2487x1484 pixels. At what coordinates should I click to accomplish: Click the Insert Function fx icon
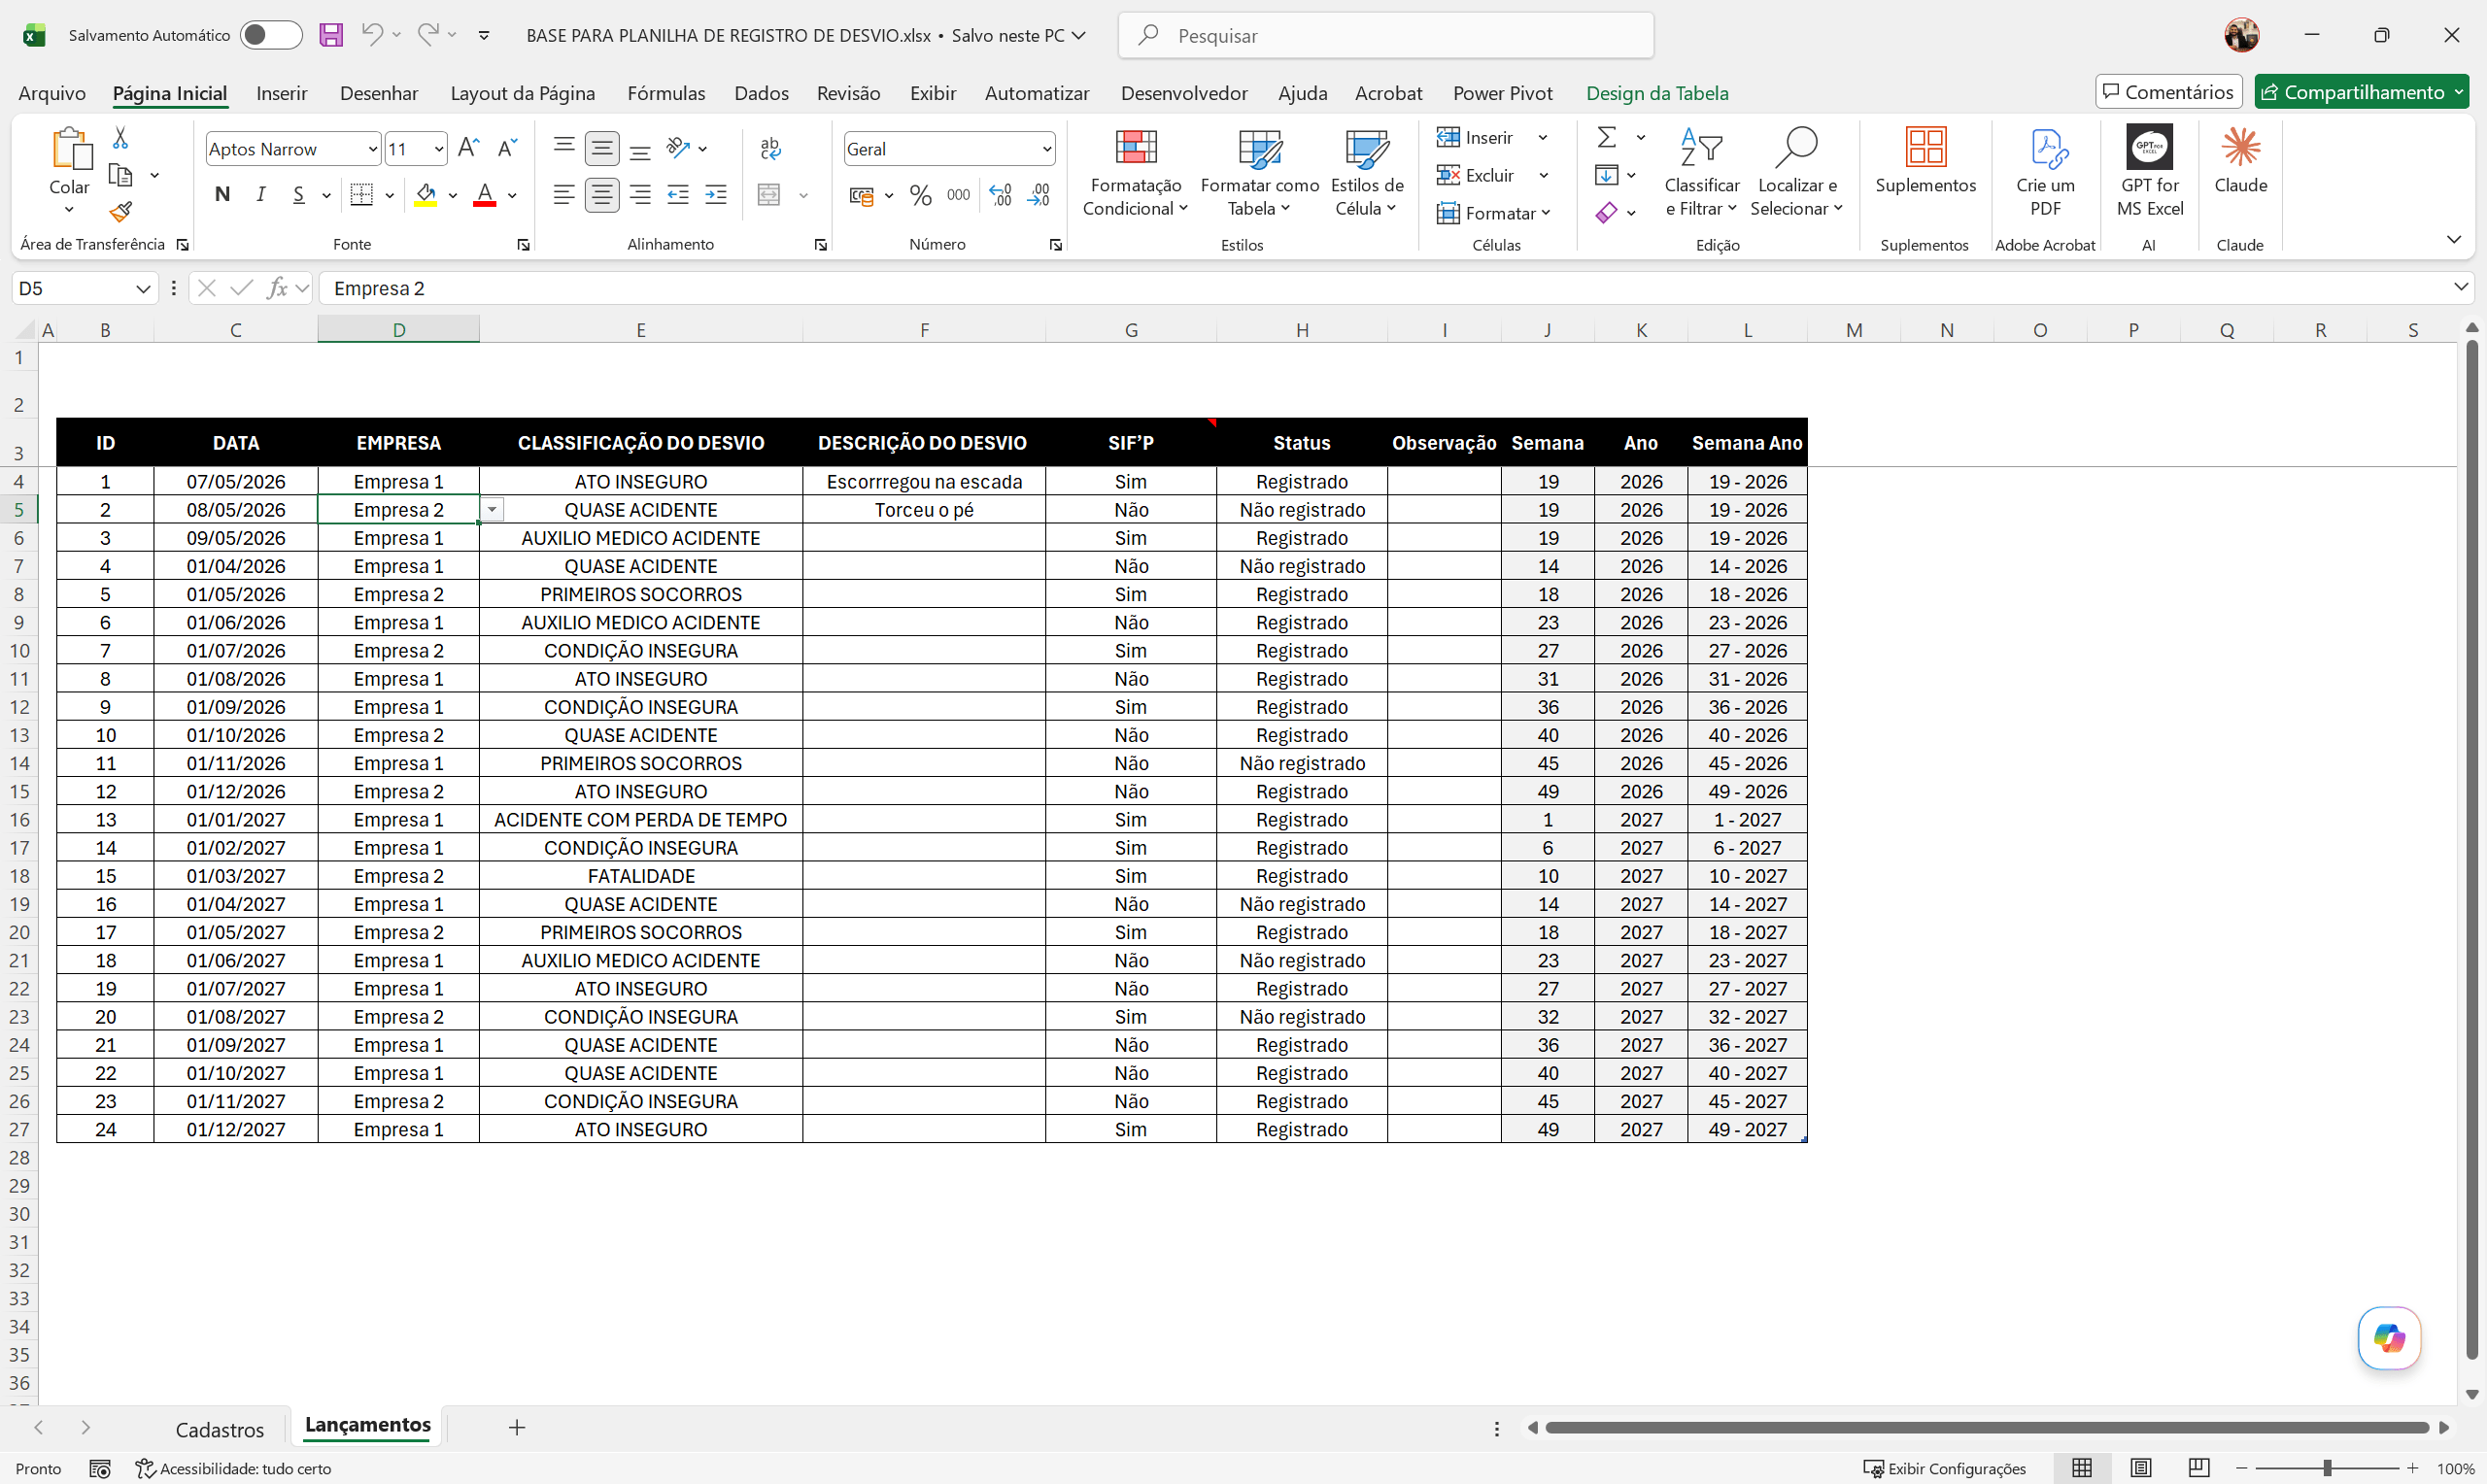click(x=277, y=288)
